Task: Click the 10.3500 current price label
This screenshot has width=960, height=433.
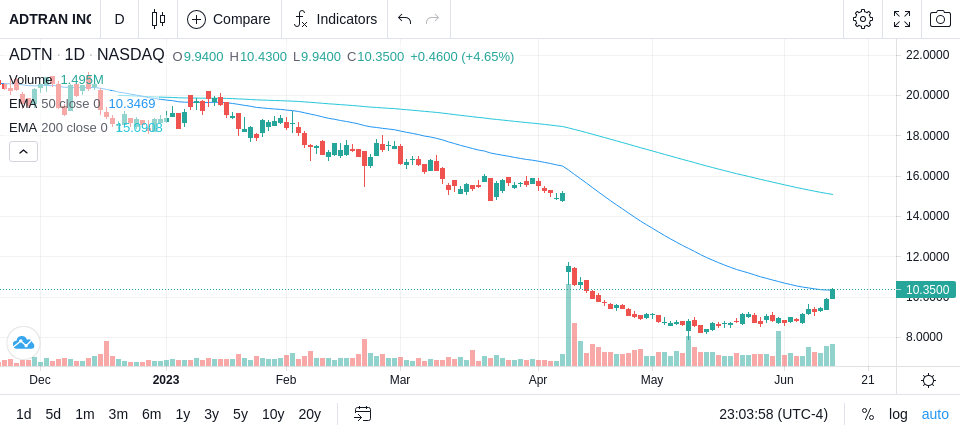Action: (x=926, y=290)
